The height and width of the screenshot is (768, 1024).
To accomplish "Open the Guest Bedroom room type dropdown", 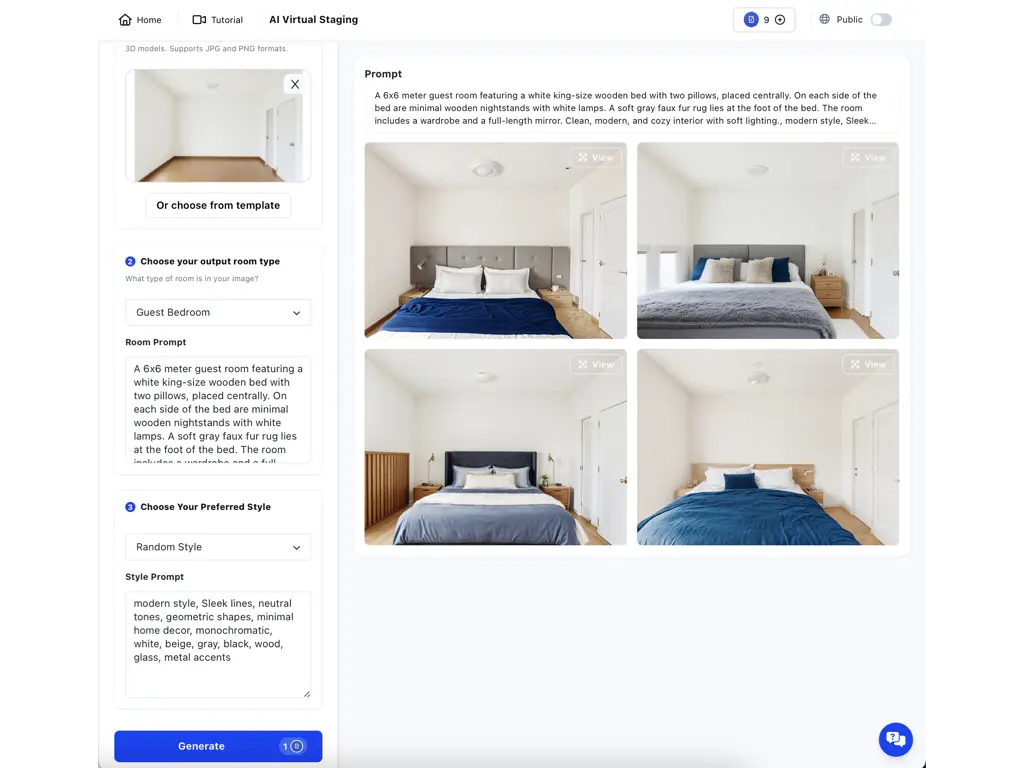I will coord(218,312).
